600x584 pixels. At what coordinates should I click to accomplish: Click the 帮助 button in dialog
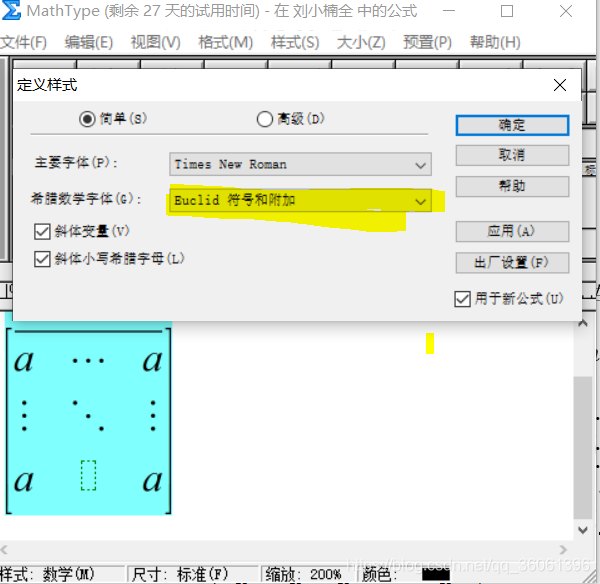click(x=512, y=186)
